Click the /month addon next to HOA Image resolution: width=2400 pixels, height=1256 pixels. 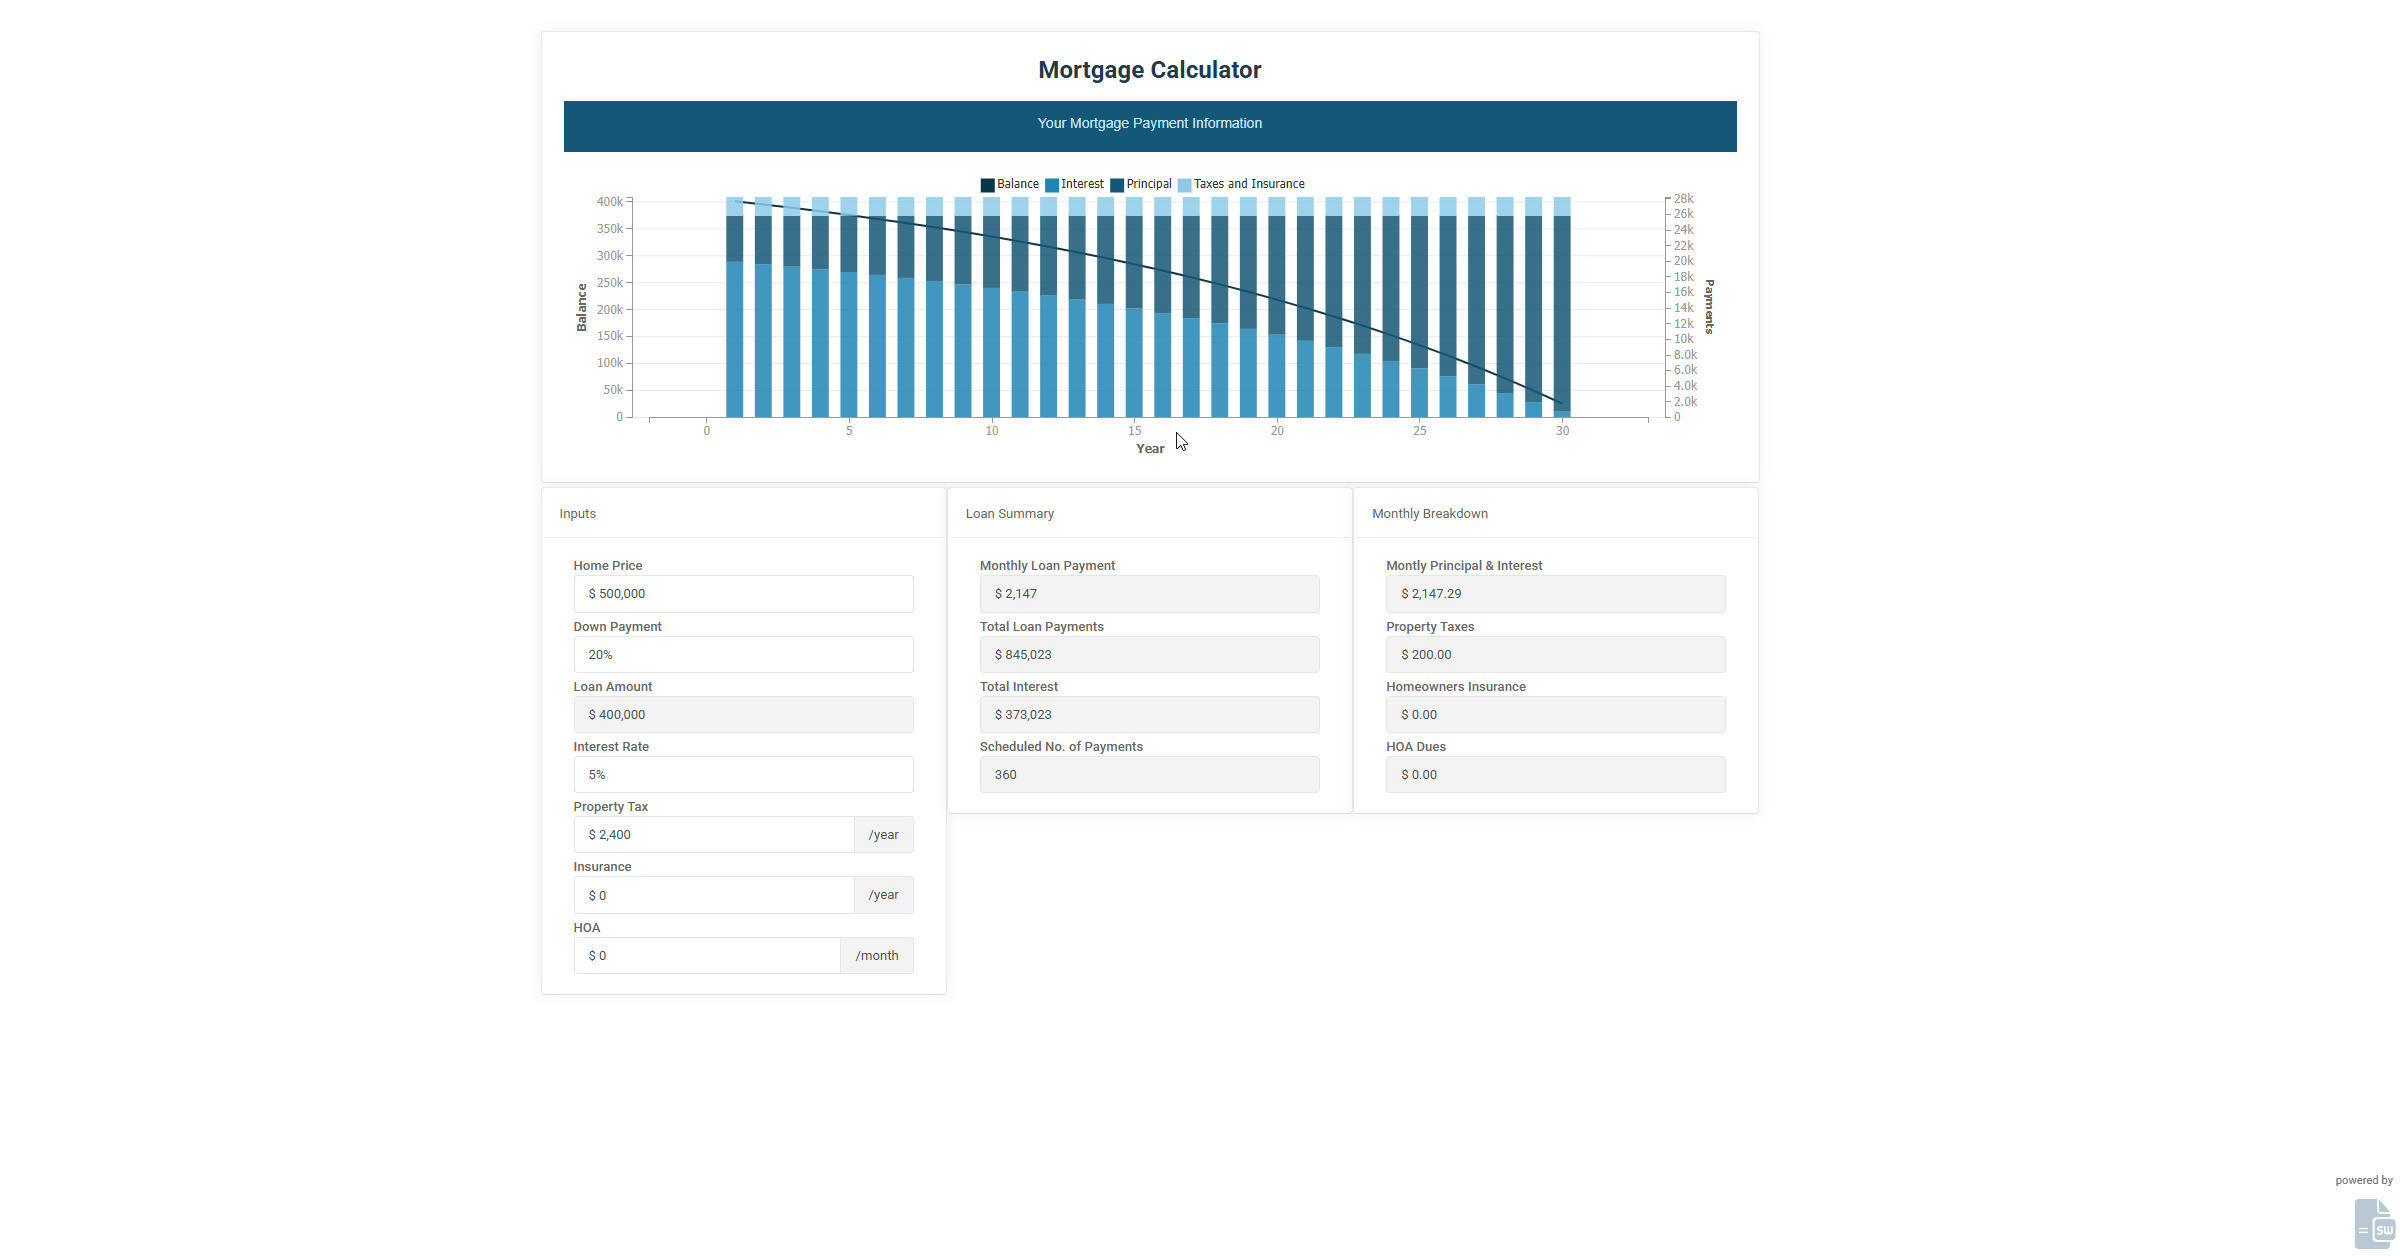[877, 956]
